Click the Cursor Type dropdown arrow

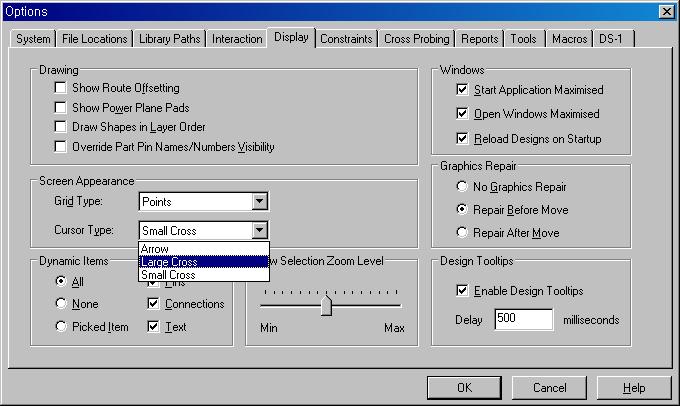(259, 230)
